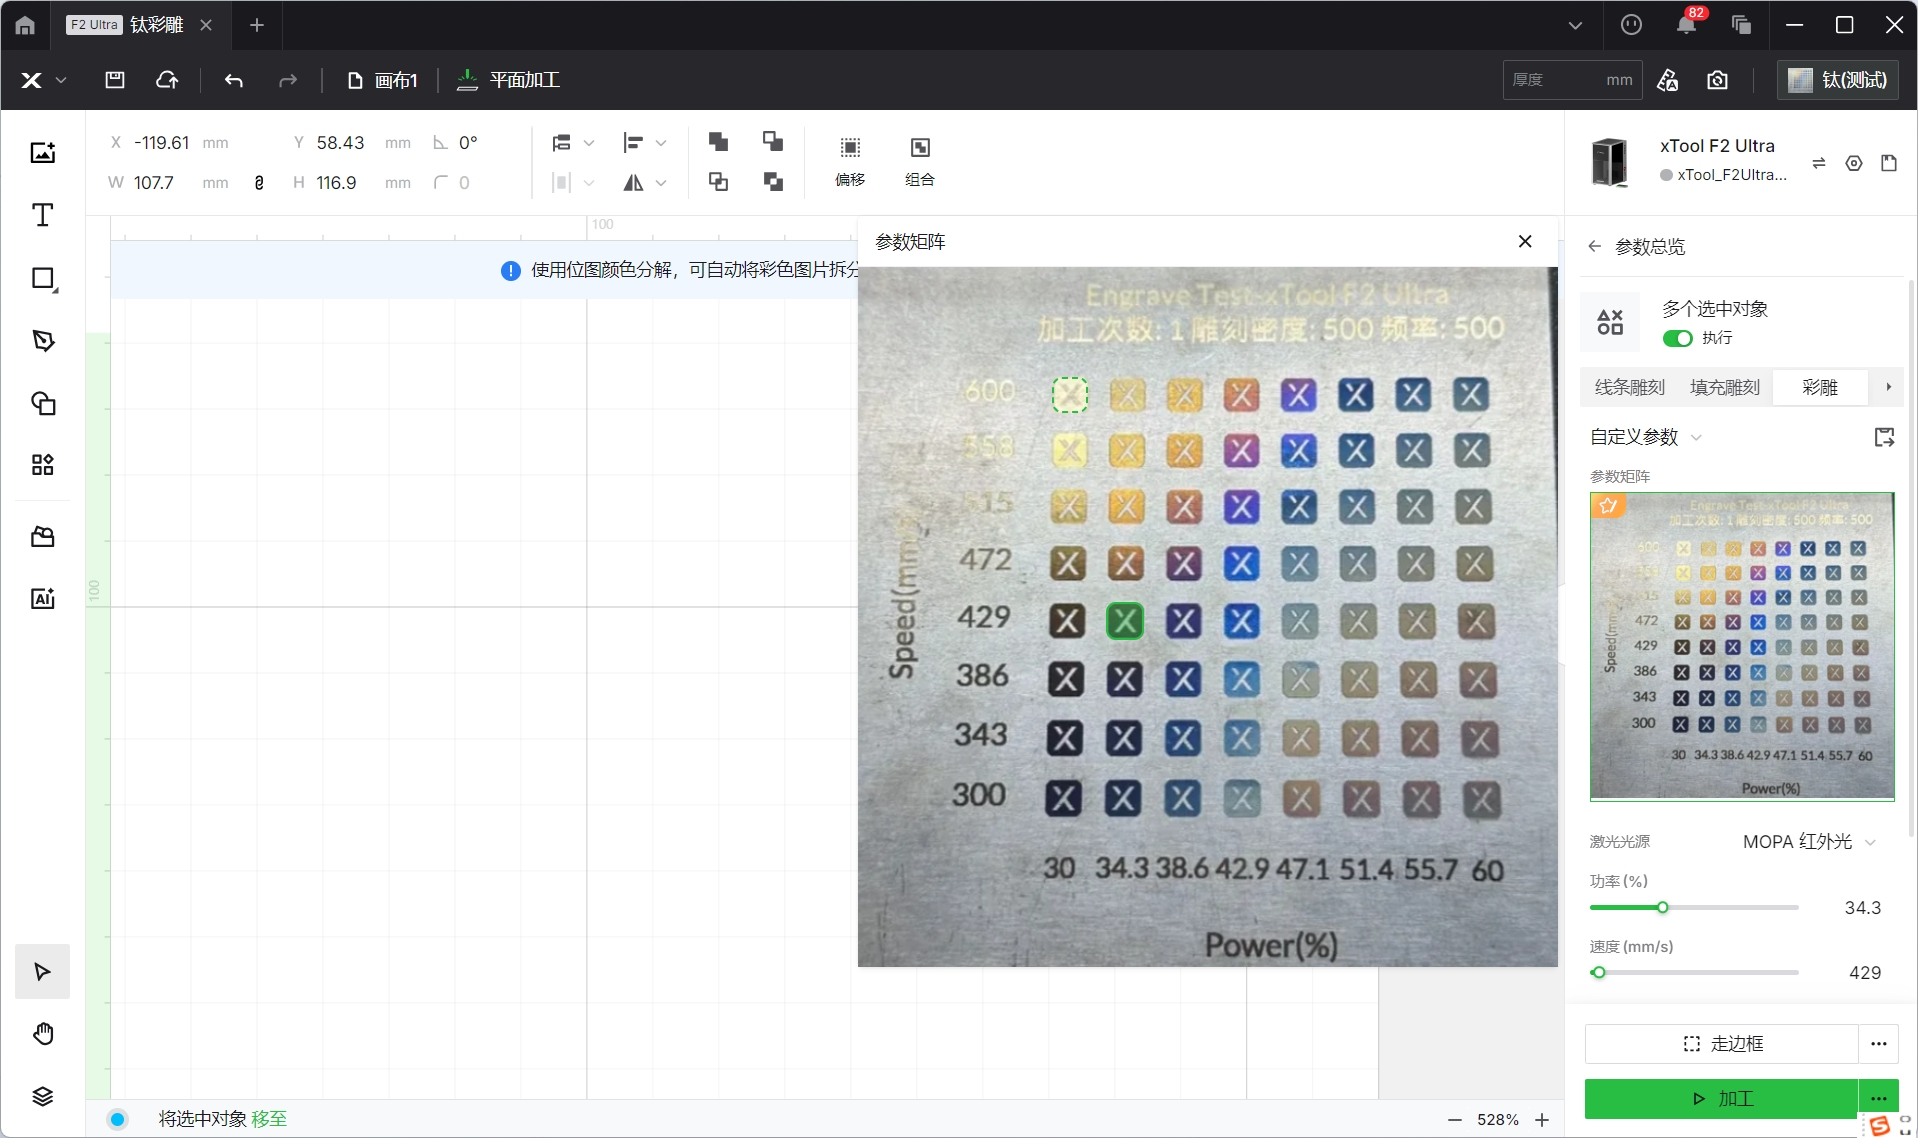
Task: Select matrix cell speed 600 power 30
Action: tap(1070, 395)
